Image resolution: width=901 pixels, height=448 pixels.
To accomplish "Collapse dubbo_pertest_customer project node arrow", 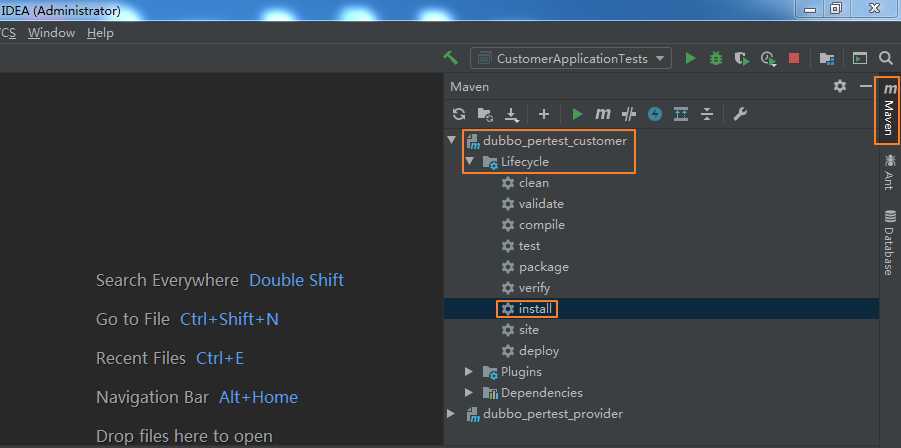I will click(x=452, y=140).
